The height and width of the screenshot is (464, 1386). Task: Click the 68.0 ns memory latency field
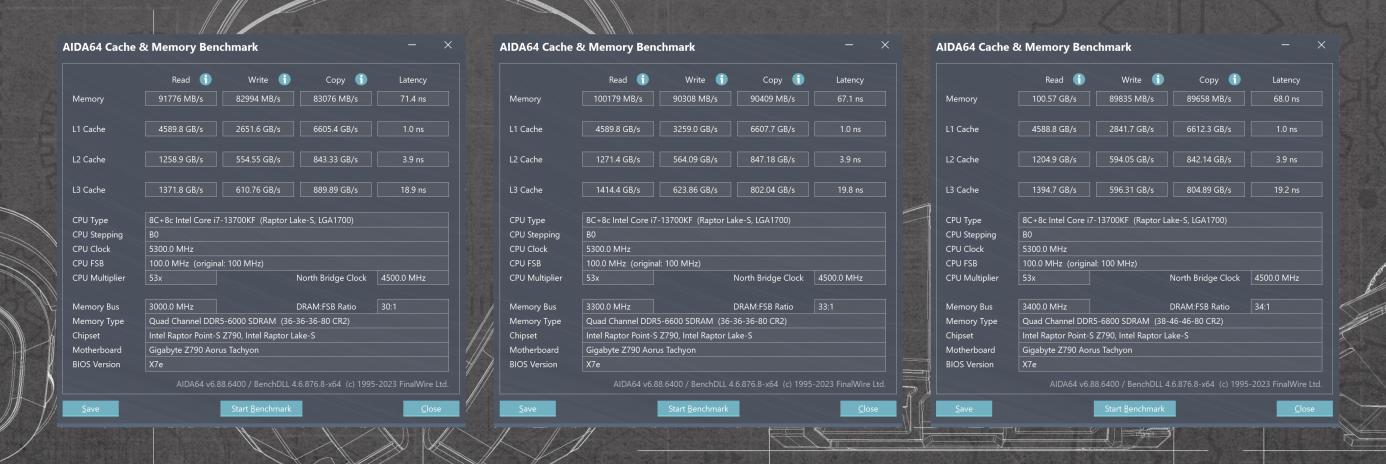1286,99
